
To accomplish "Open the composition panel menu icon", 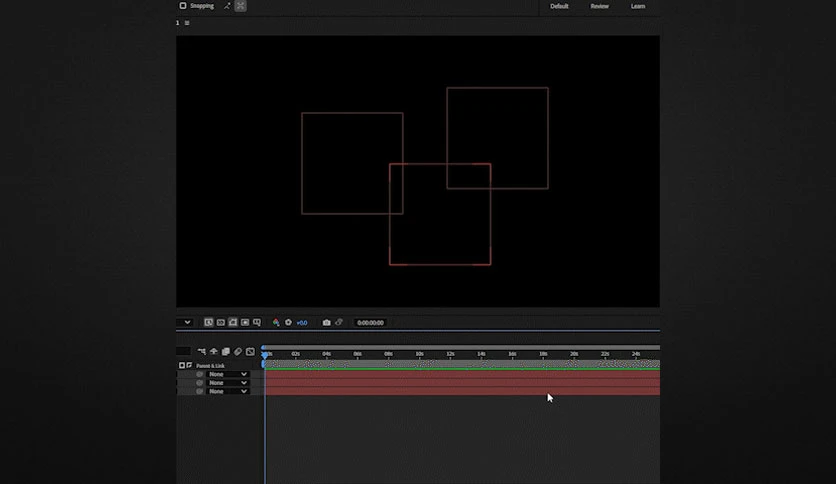I will click(187, 23).
